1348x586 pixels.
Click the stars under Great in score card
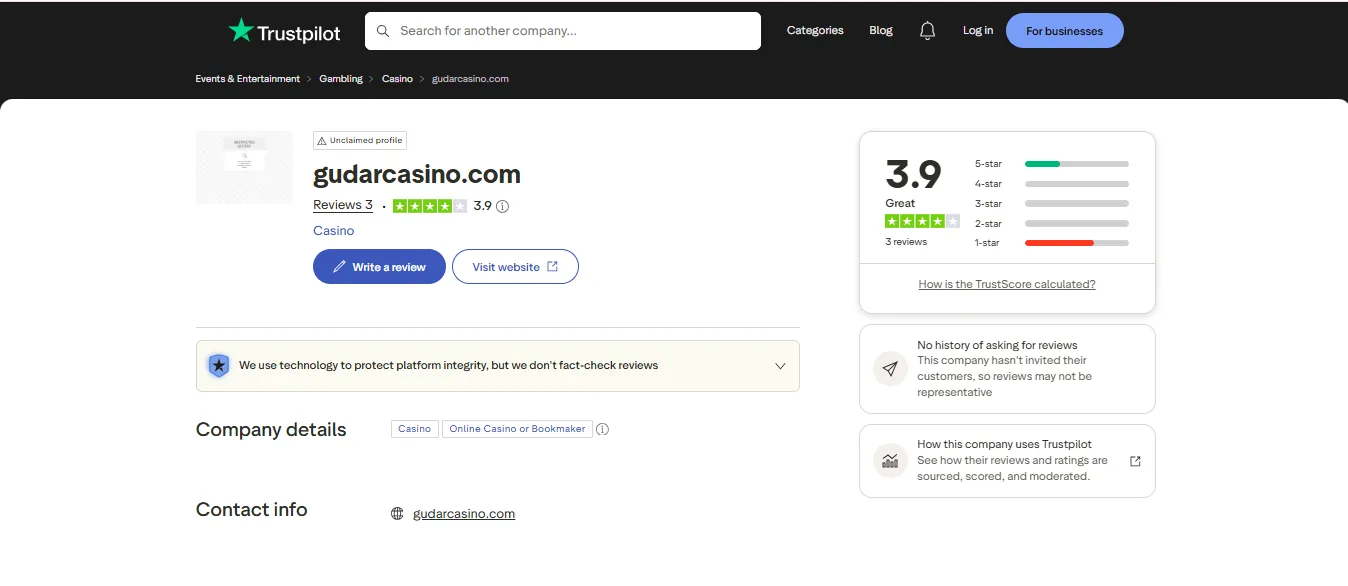(x=922, y=221)
